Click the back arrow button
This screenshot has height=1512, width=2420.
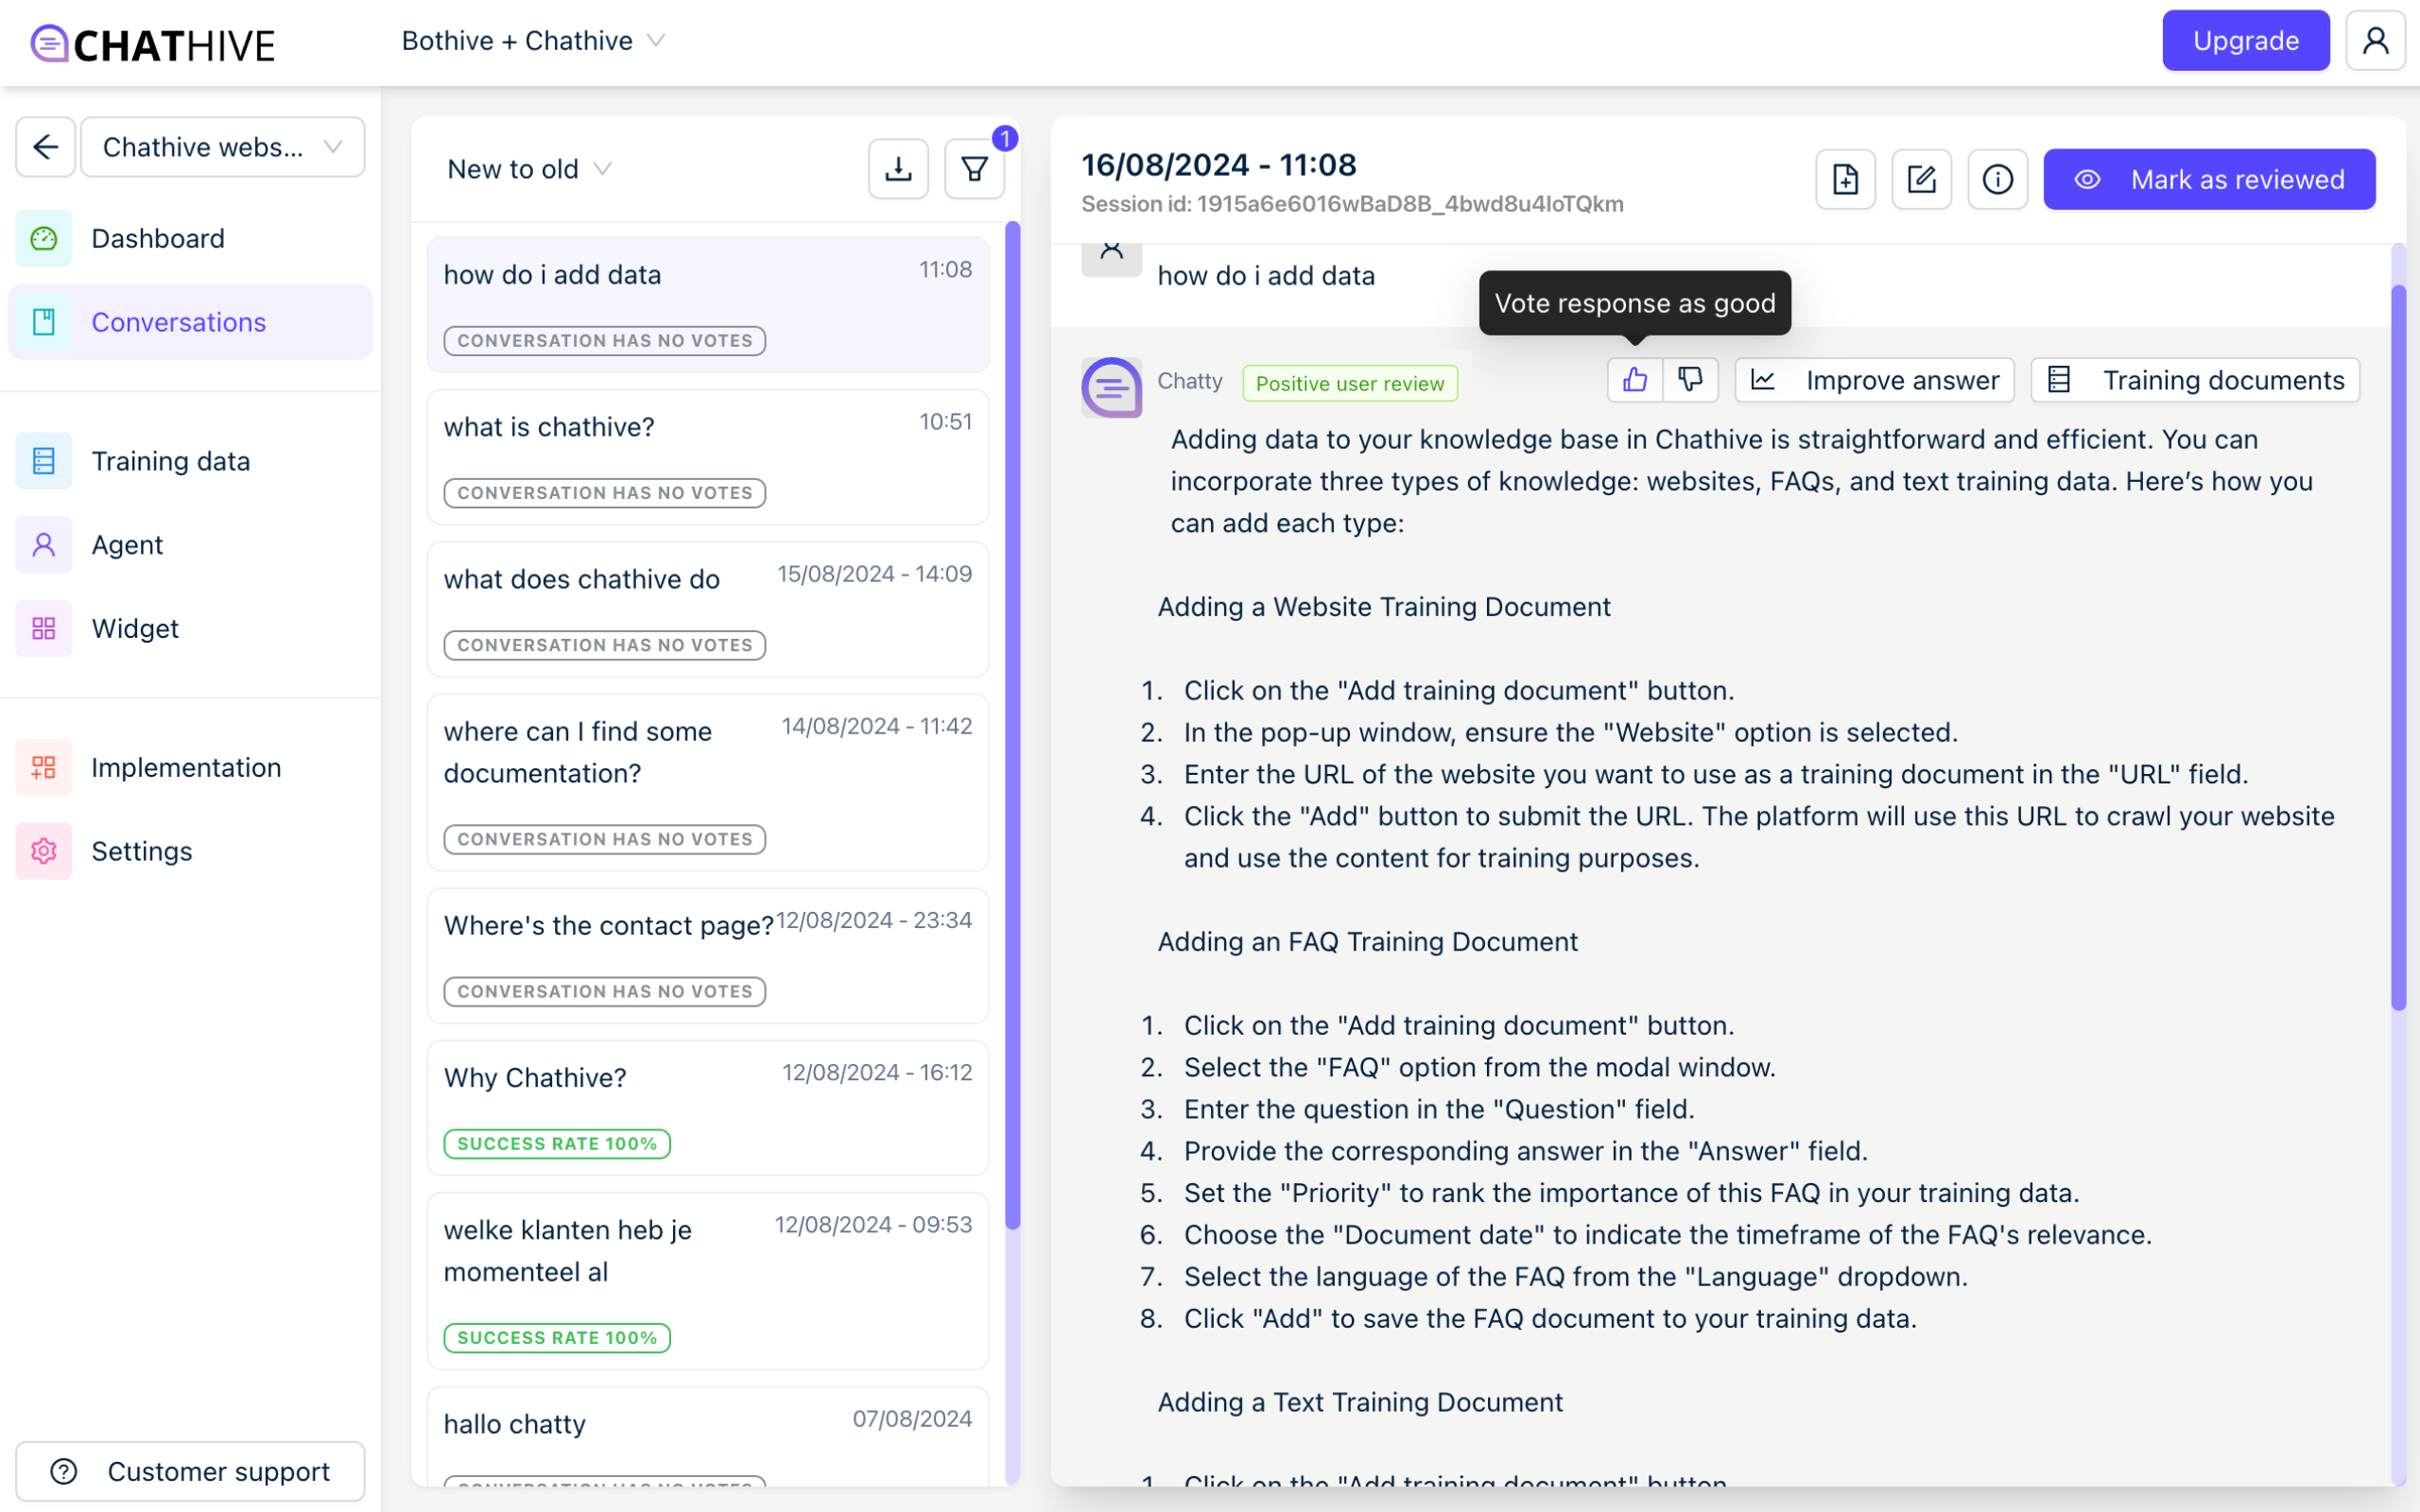coord(46,147)
